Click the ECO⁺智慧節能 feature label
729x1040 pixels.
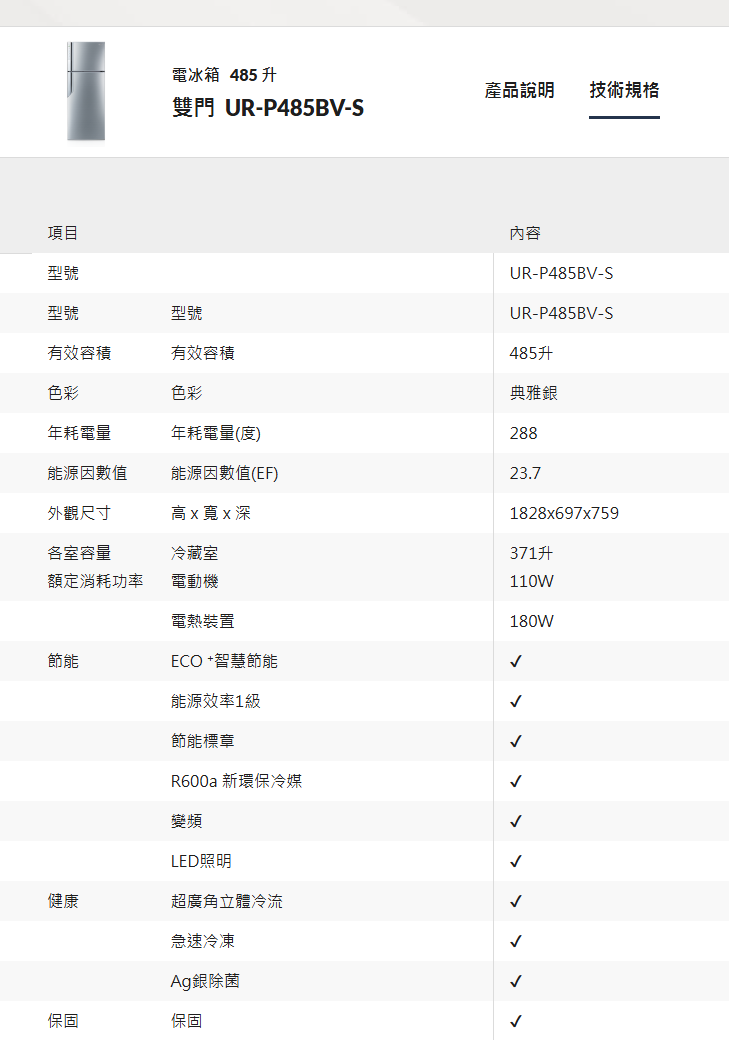pyautogui.click(x=224, y=661)
